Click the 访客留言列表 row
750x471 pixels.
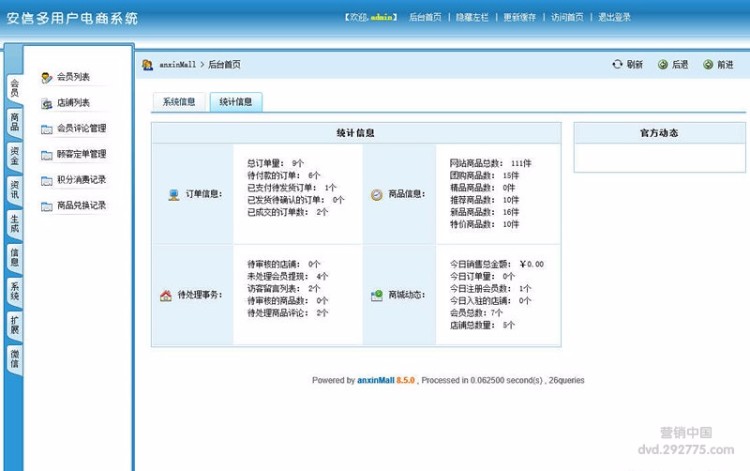(283, 288)
